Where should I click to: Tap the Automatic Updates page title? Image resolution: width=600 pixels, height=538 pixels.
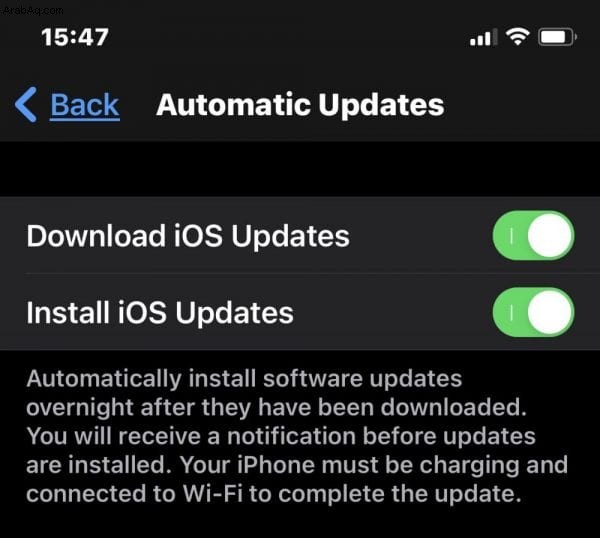[300, 105]
